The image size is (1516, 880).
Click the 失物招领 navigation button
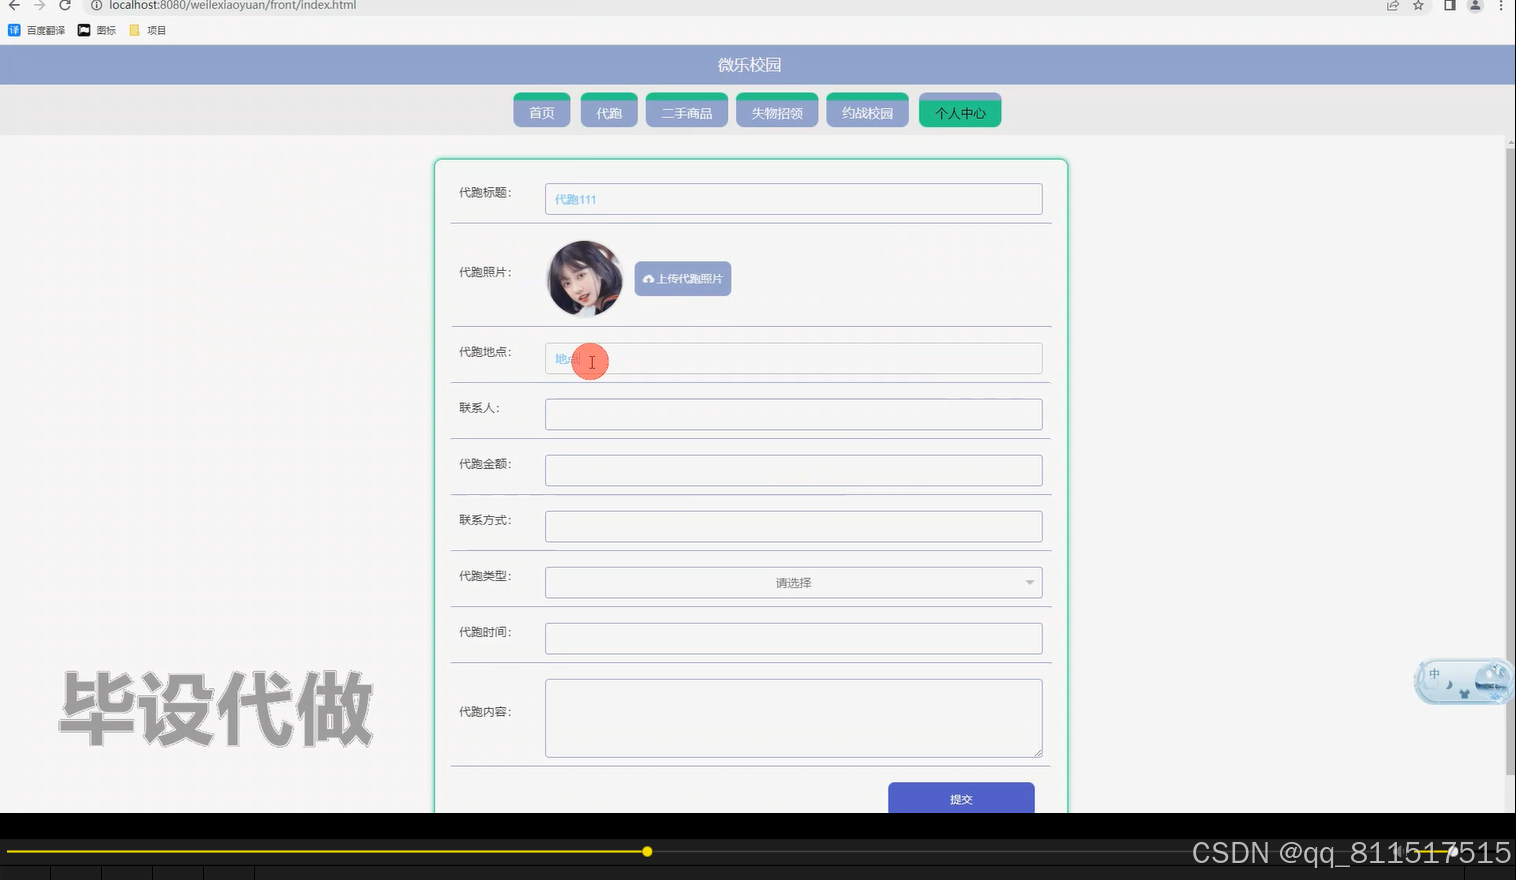[776, 111]
